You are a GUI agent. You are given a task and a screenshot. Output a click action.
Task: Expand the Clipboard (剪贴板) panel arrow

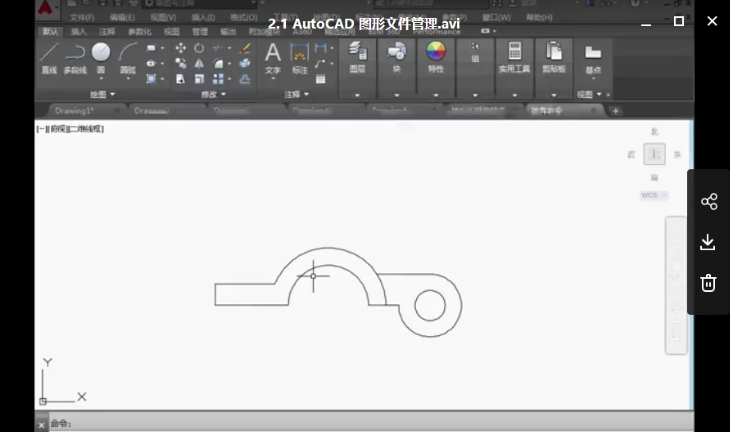pyautogui.click(x=554, y=95)
